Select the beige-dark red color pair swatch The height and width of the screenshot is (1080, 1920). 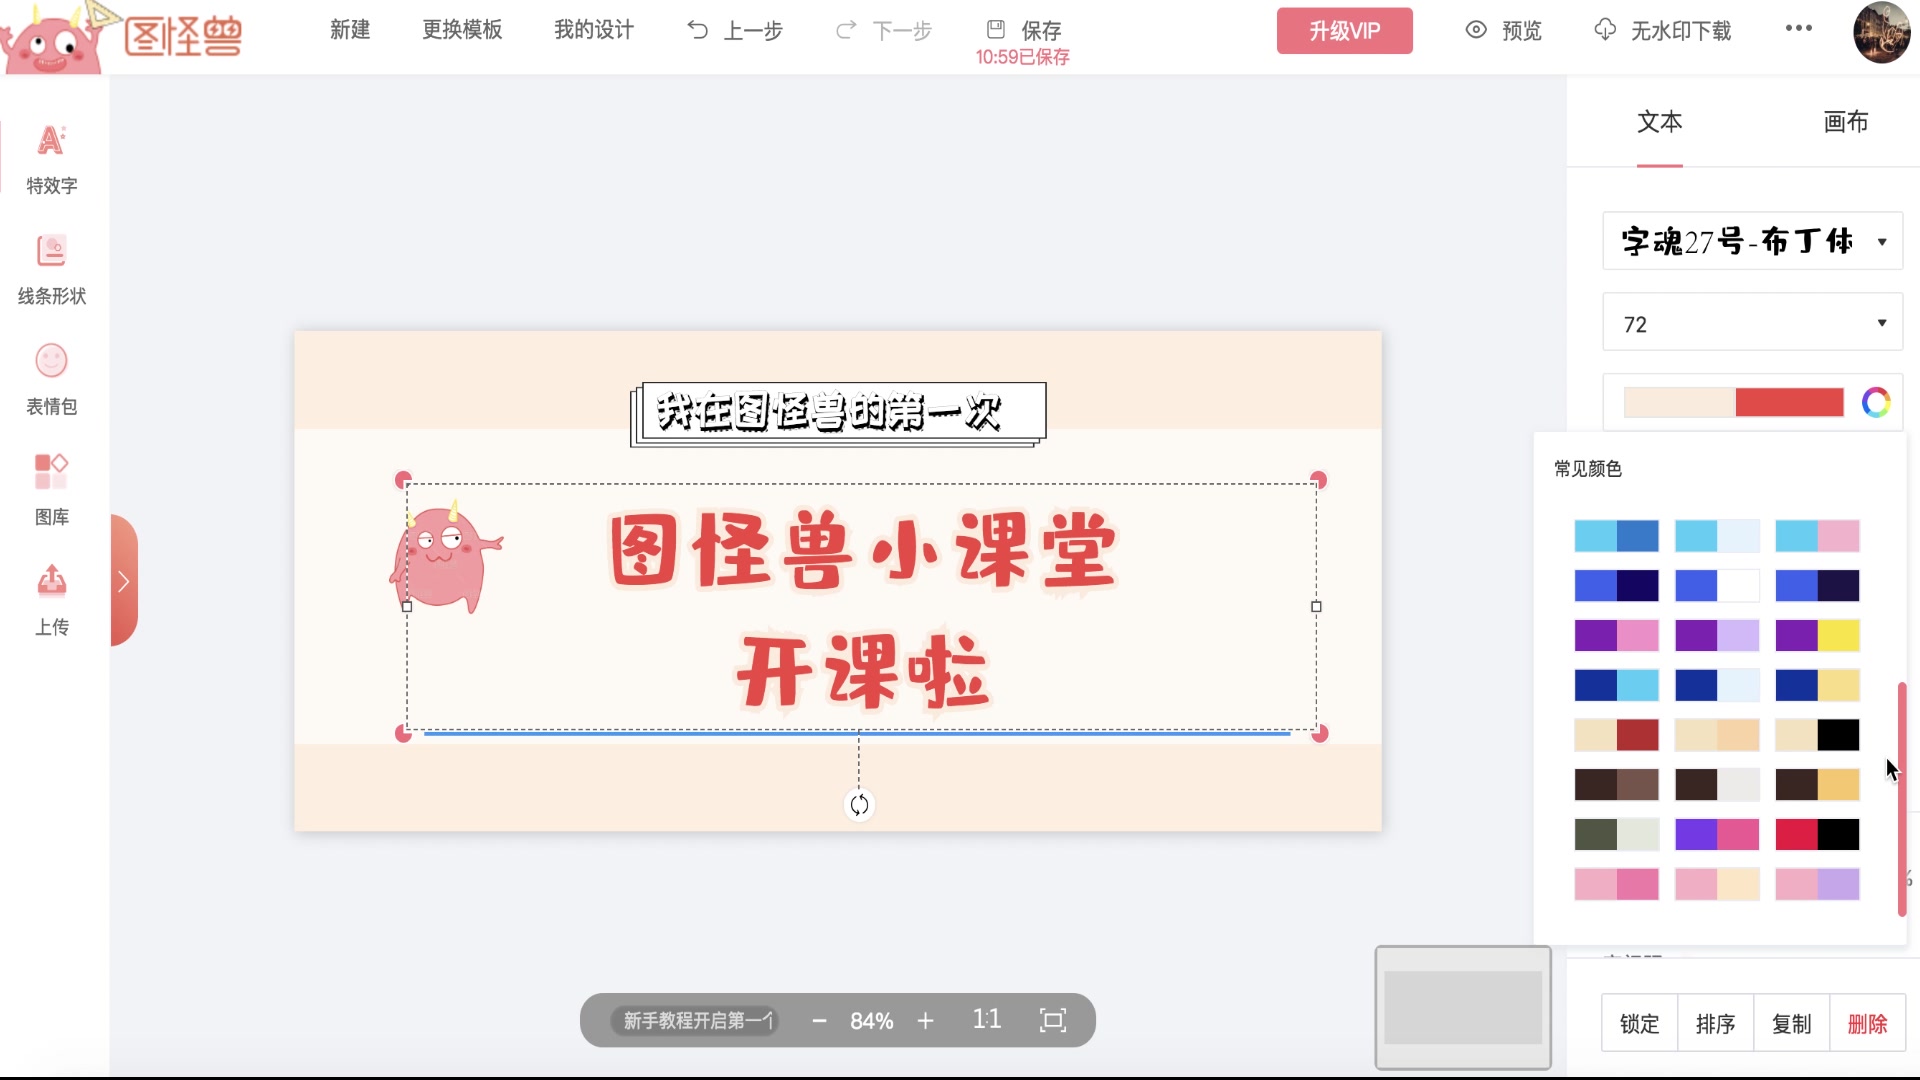pos(1616,735)
